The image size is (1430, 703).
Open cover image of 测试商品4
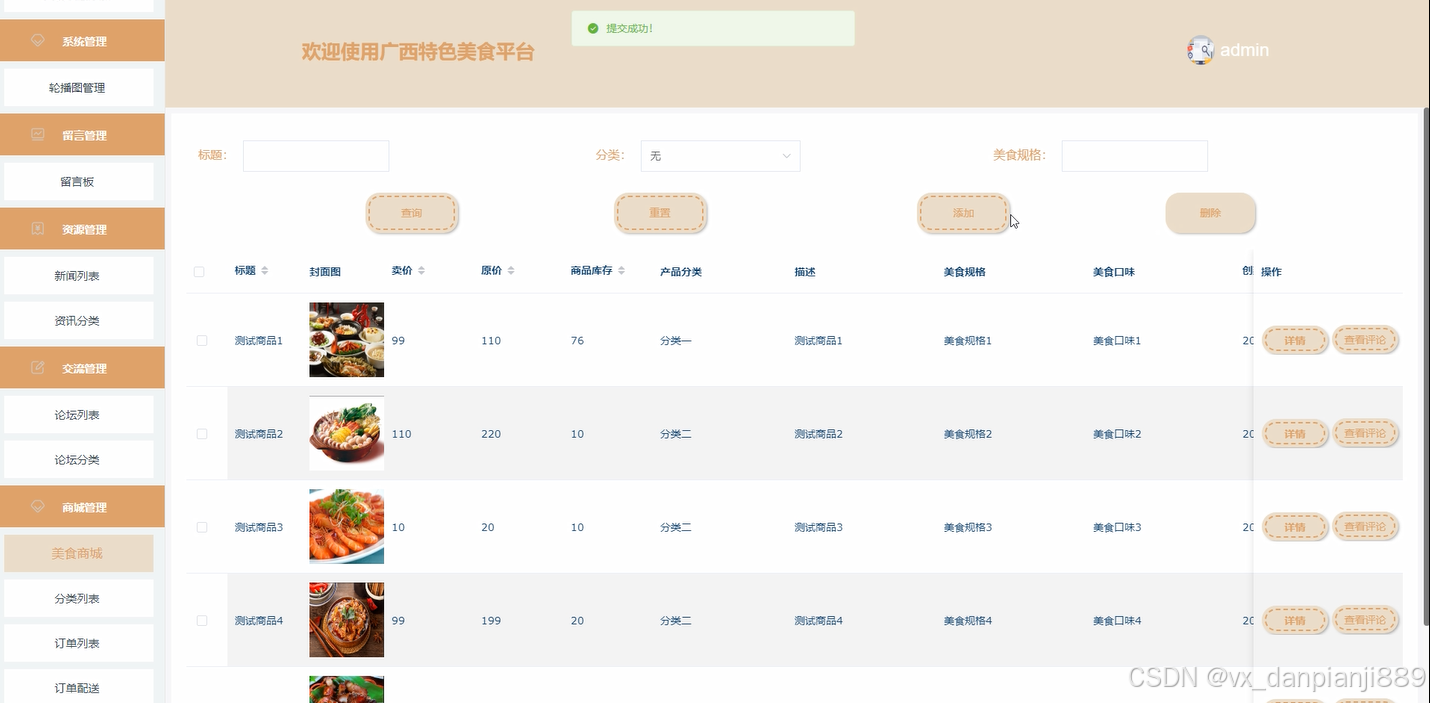pyautogui.click(x=346, y=620)
